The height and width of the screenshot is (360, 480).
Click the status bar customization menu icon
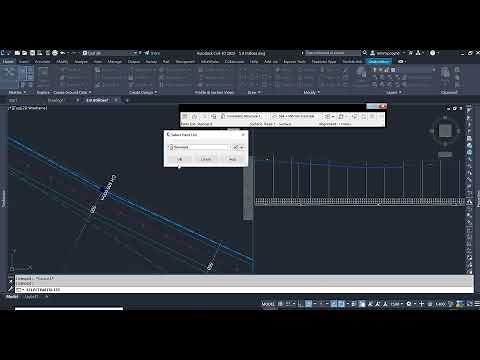click(477, 304)
